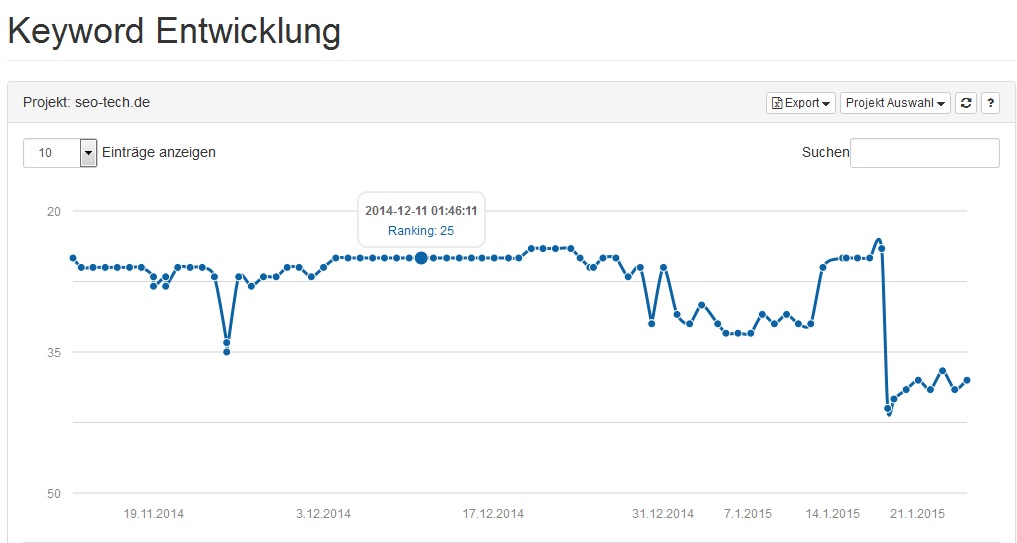Image resolution: width=1017 pixels, height=543 pixels.
Task: Click the 31.12.2014 date axis label
Action: (x=663, y=514)
